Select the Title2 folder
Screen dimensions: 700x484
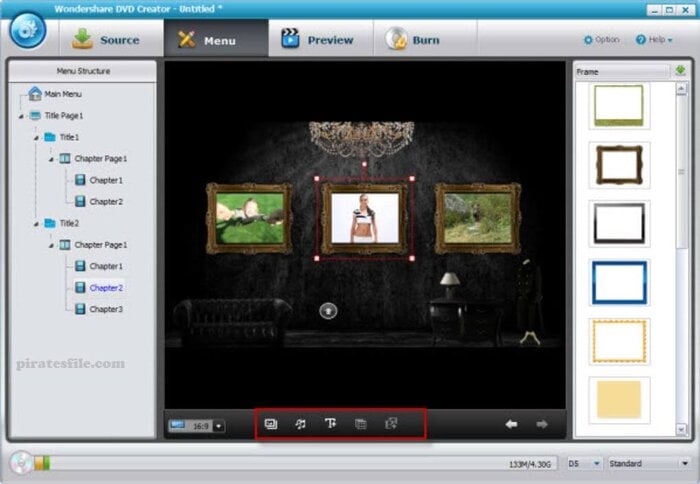pos(62,223)
